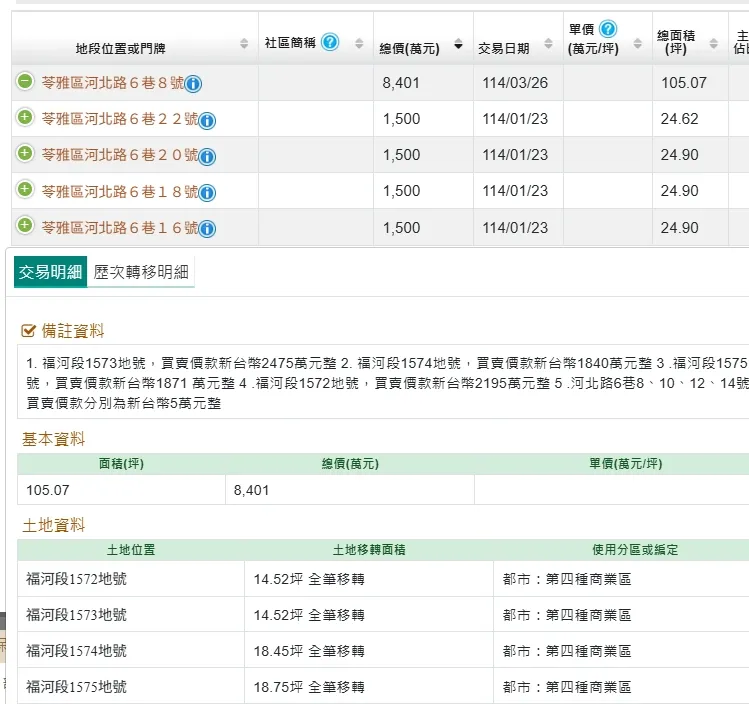Open help icon next to 單價 header

tap(608, 29)
